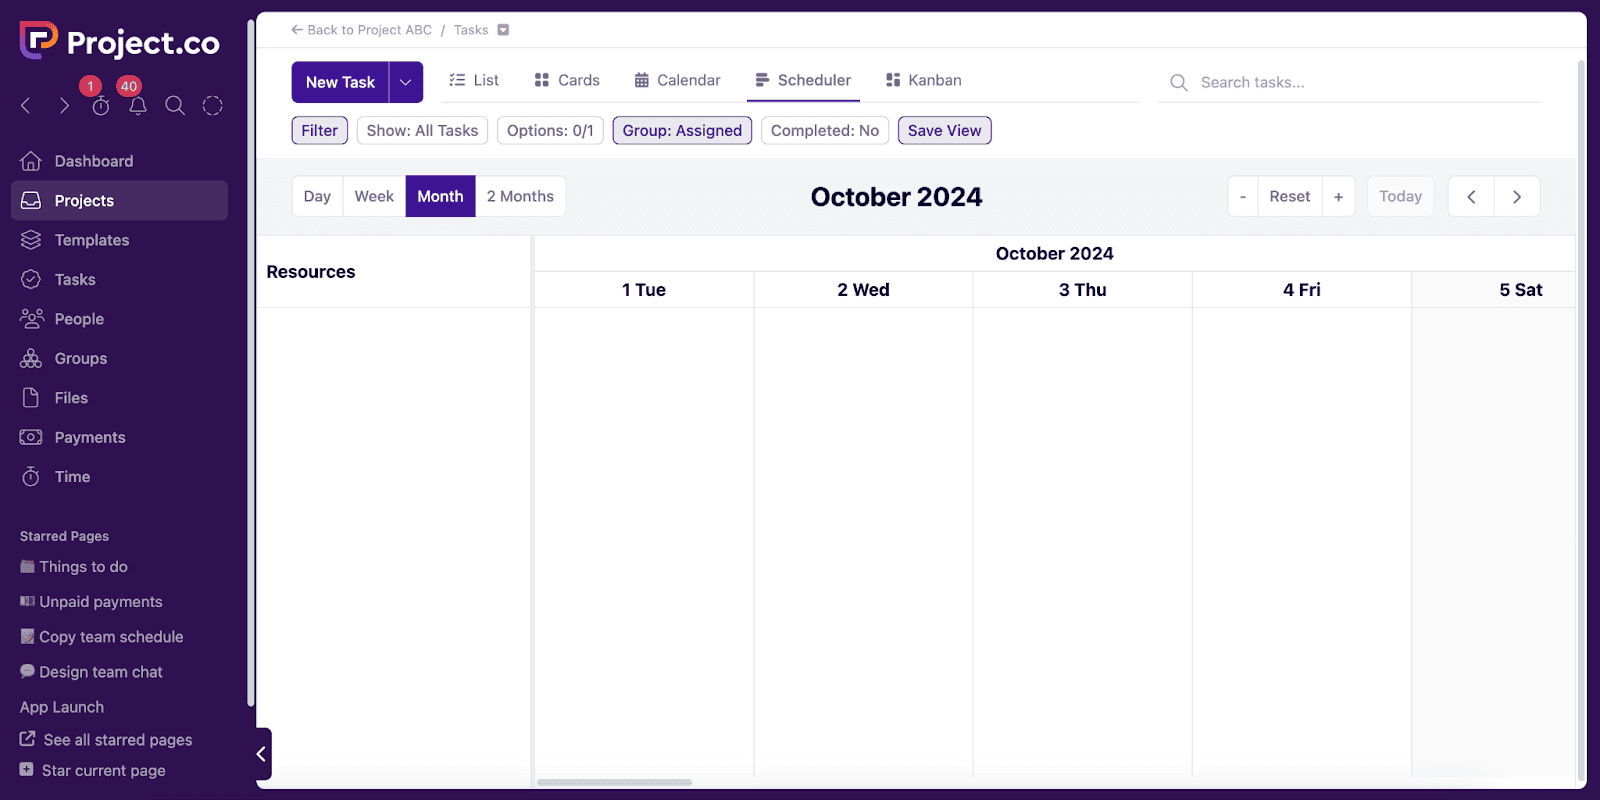Click the Save View button
1600x800 pixels.
(944, 131)
